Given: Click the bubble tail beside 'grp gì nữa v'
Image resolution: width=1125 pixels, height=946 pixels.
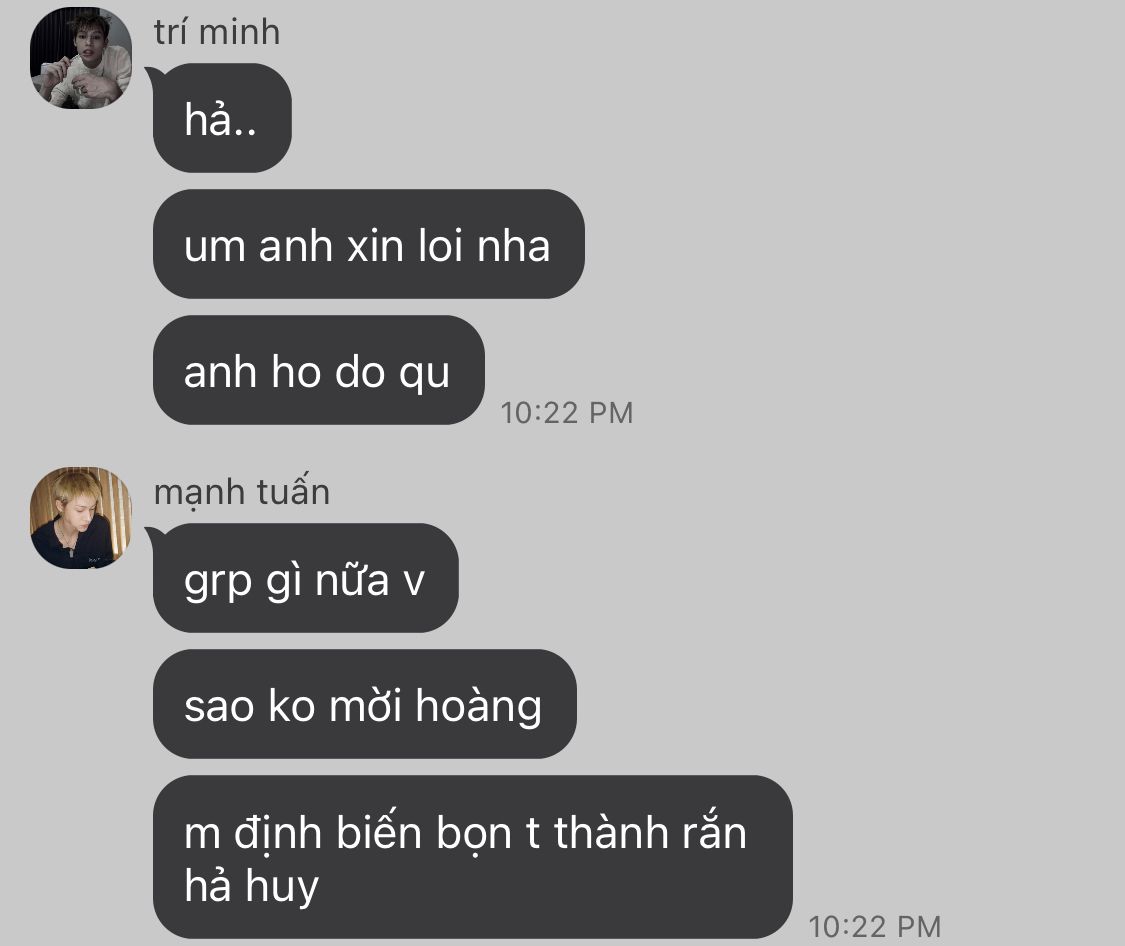Looking at the screenshot, I should coord(154,536).
